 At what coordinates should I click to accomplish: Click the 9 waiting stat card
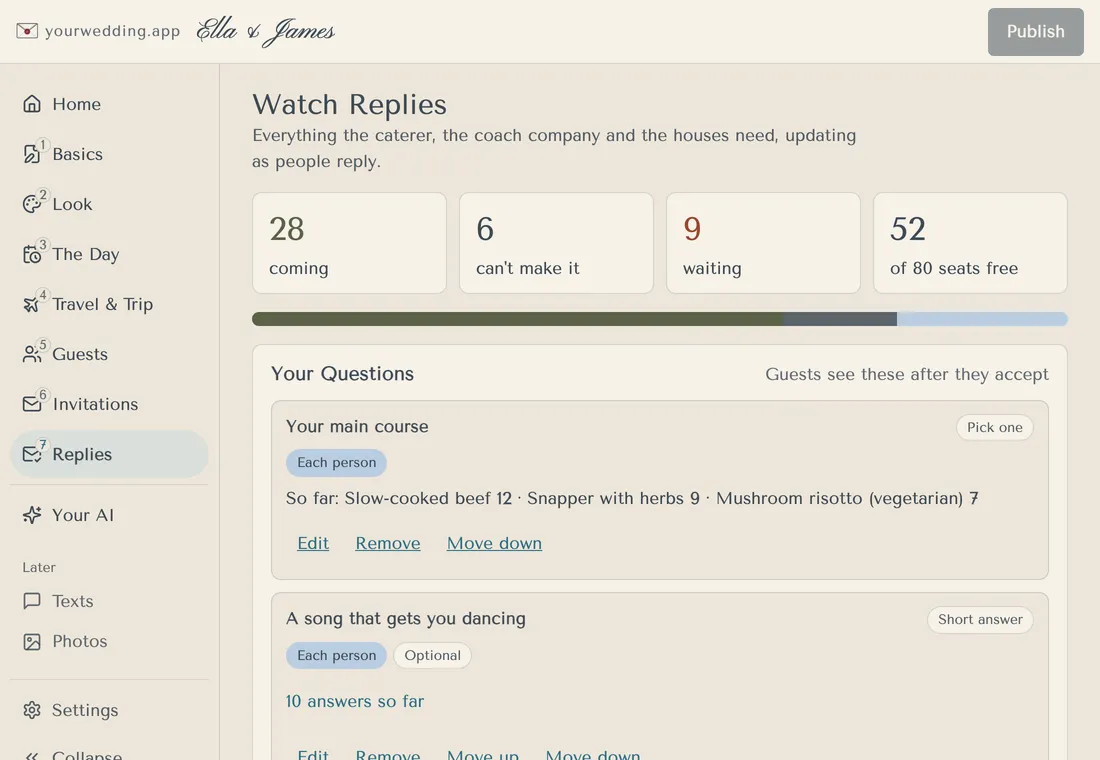click(763, 243)
